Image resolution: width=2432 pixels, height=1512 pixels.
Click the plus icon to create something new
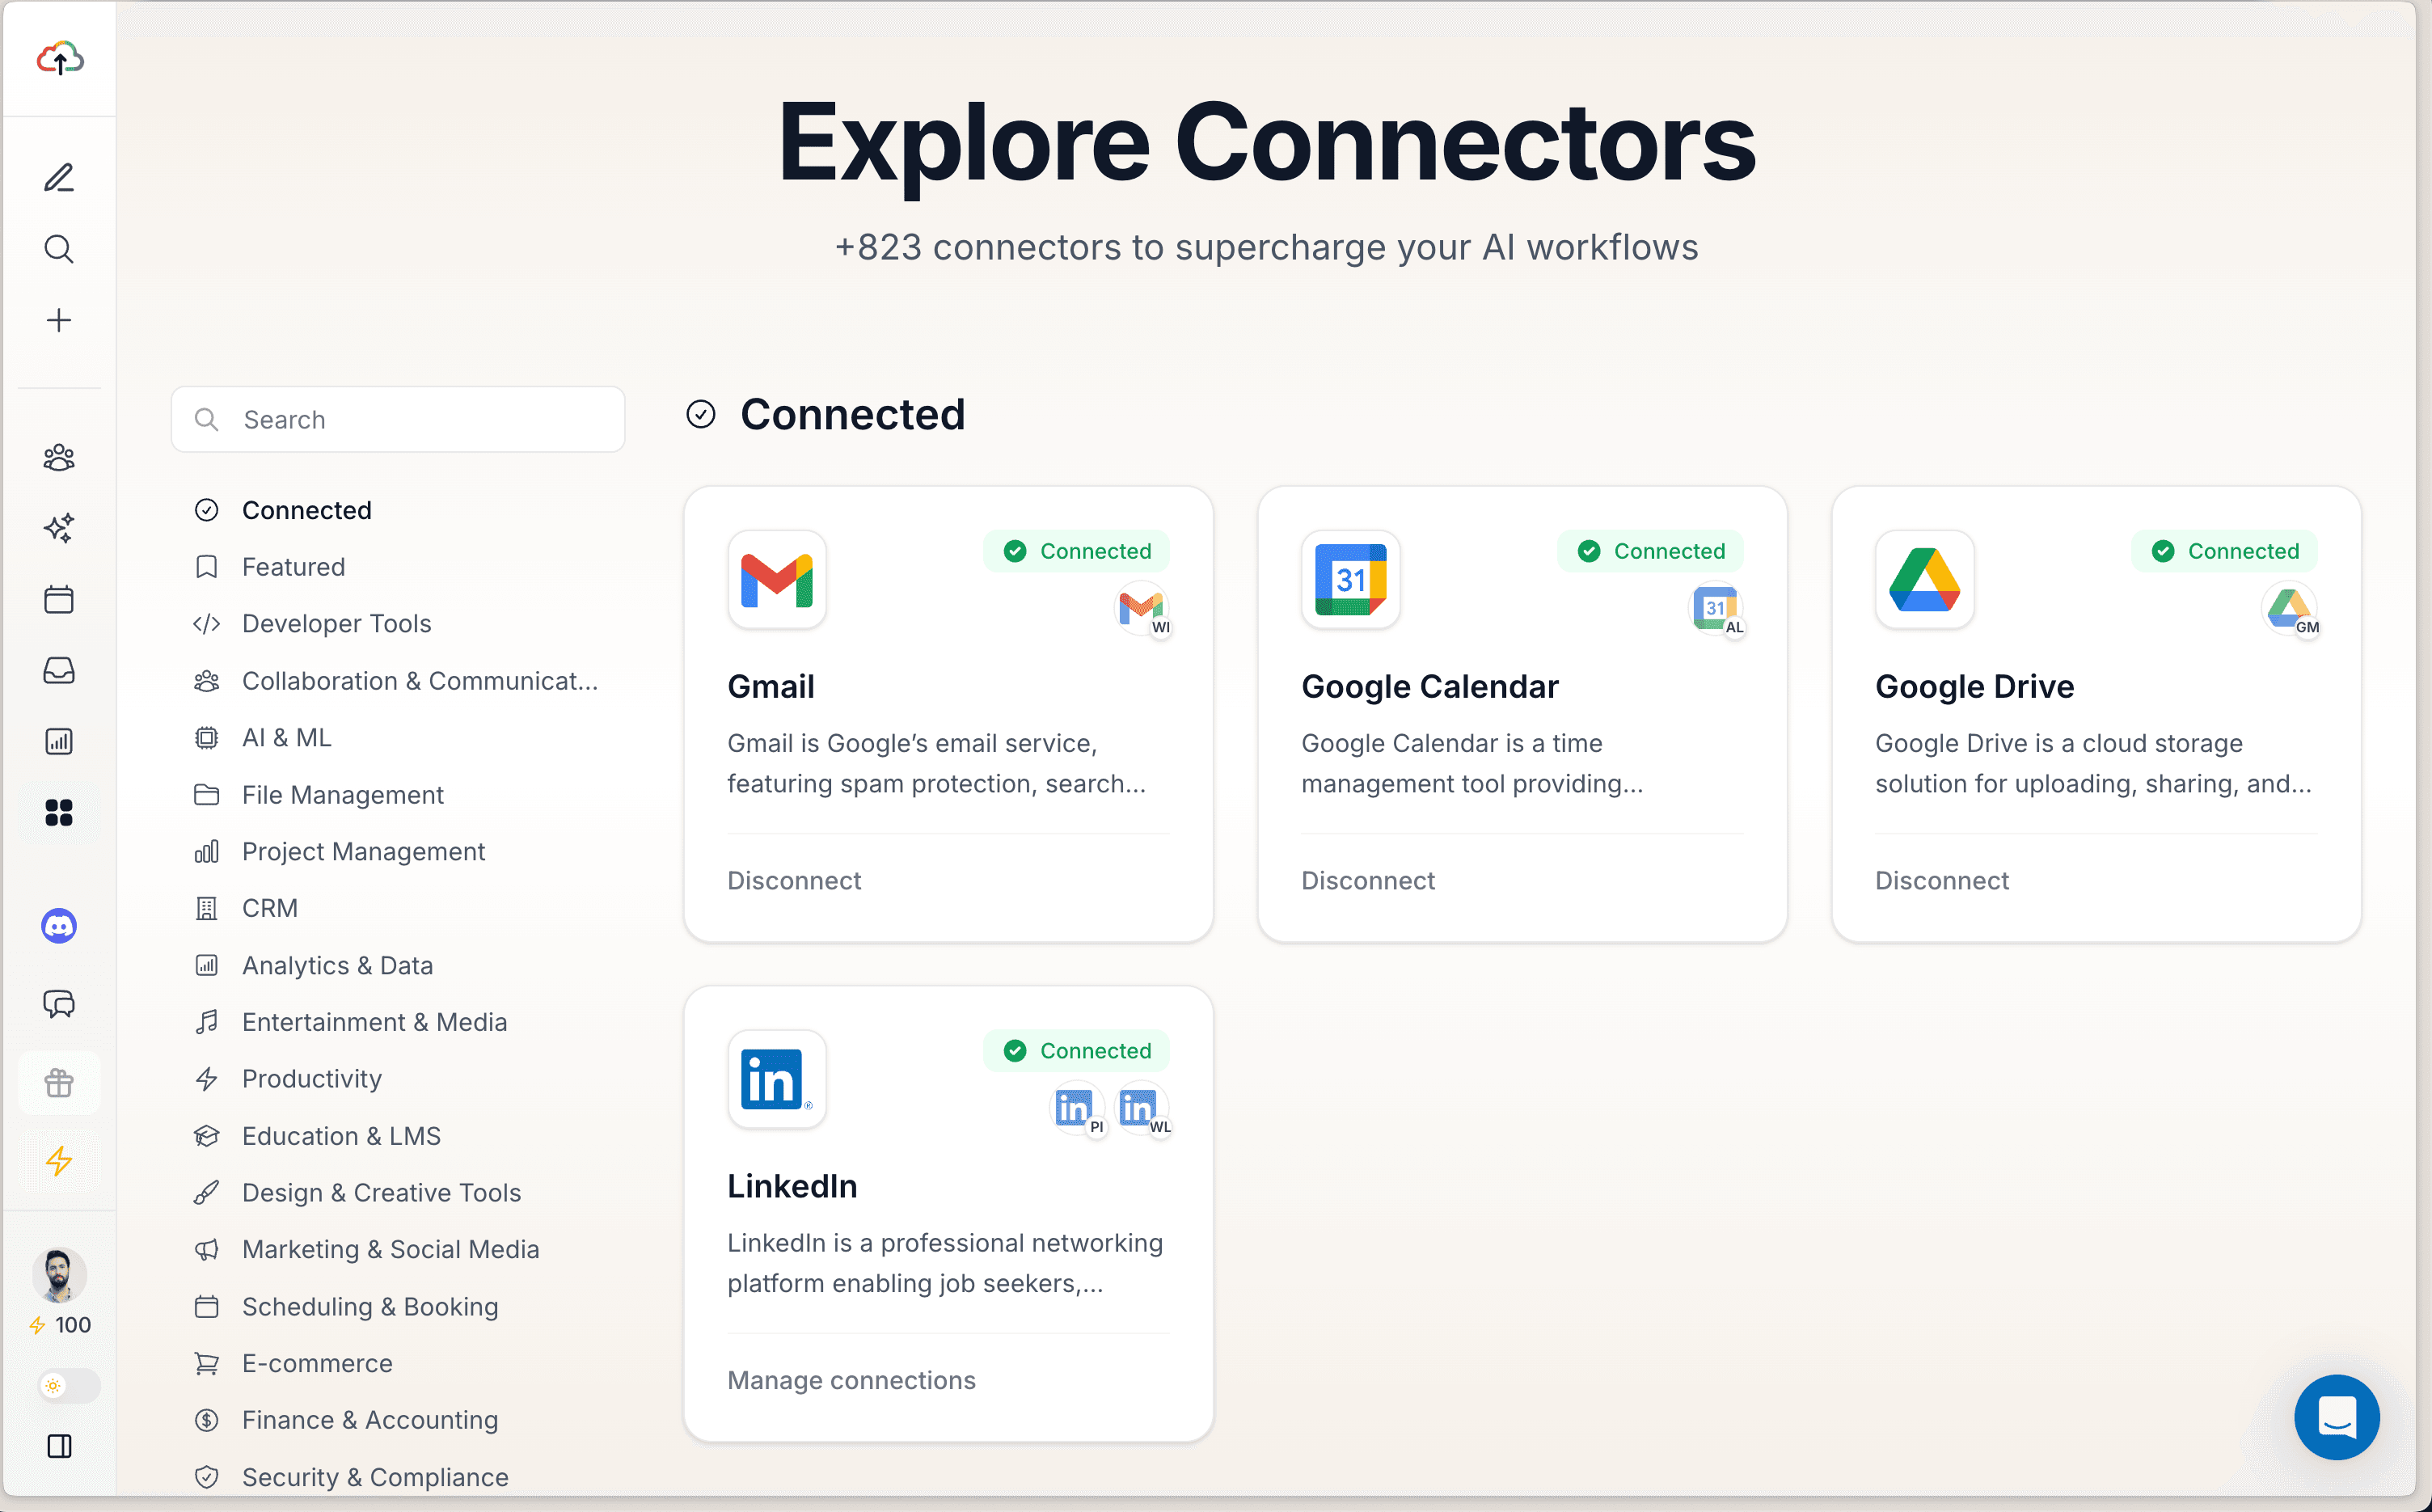pyautogui.click(x=59, y=320)
